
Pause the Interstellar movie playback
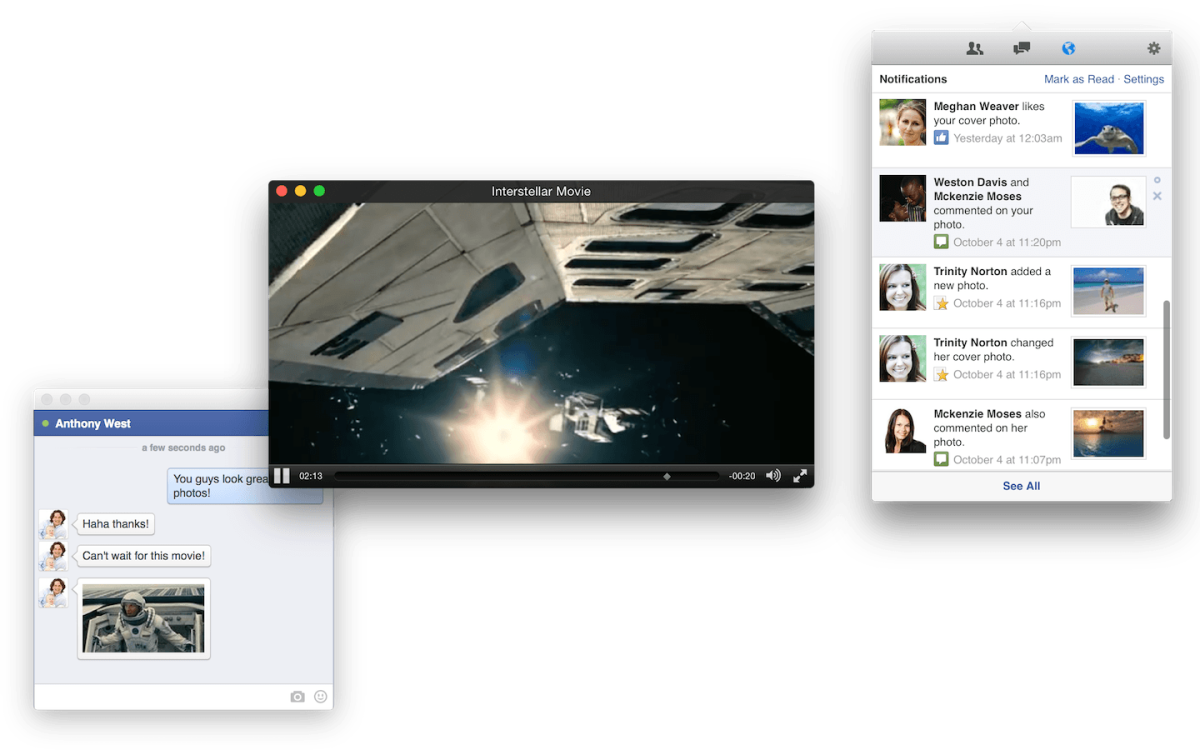click(283, 476)
